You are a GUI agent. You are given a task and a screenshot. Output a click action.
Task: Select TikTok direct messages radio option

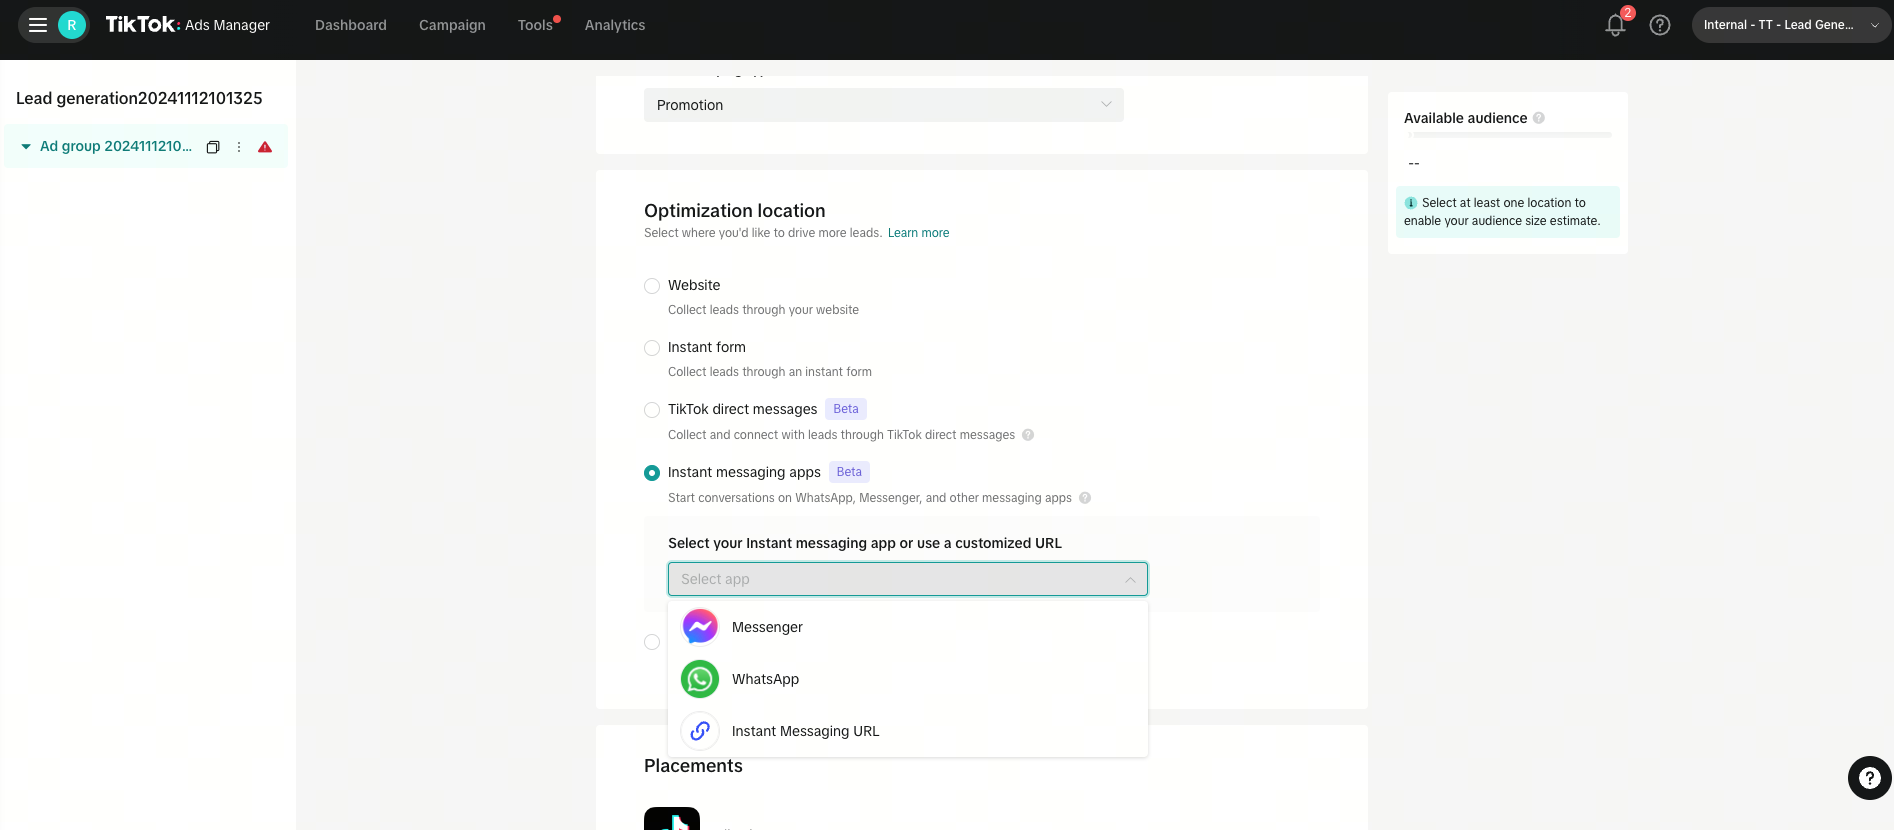coord(652,410)
